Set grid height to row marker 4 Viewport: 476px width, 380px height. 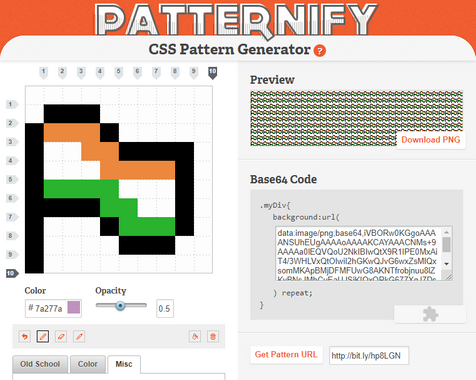point(12,161)
